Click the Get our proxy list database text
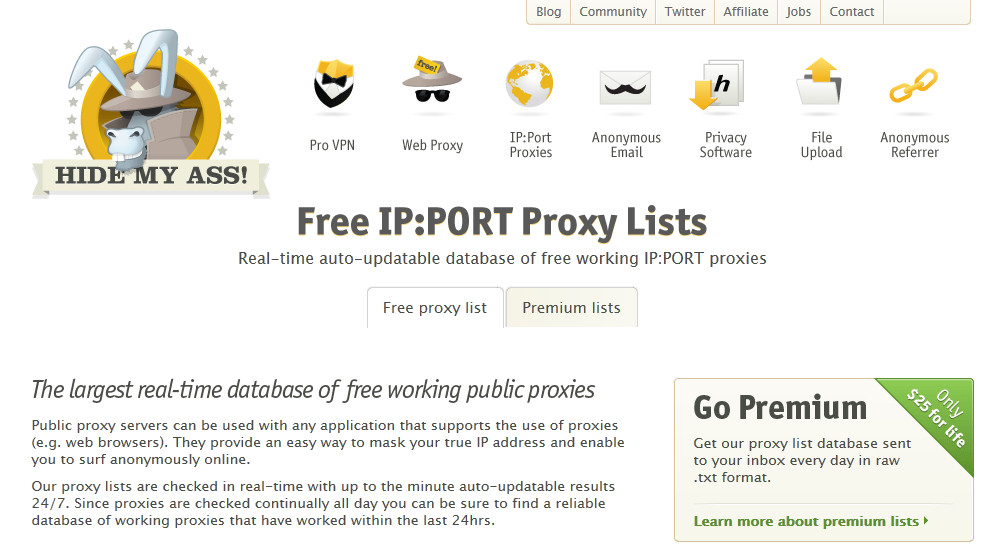993x557 pixels. pyautogui.click(x=802, y=460)
